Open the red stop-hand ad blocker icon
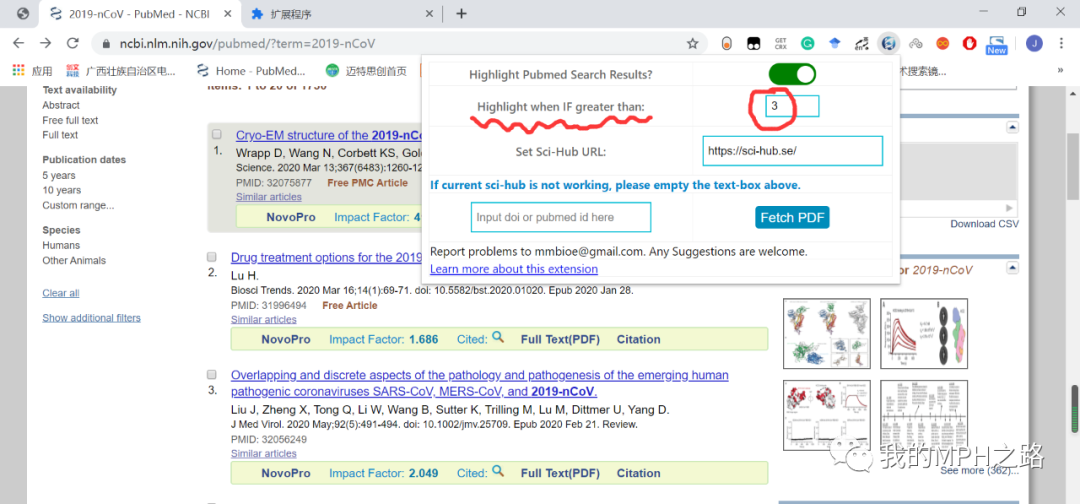This screenshot has height=504, width=1080. coord(969,43)
